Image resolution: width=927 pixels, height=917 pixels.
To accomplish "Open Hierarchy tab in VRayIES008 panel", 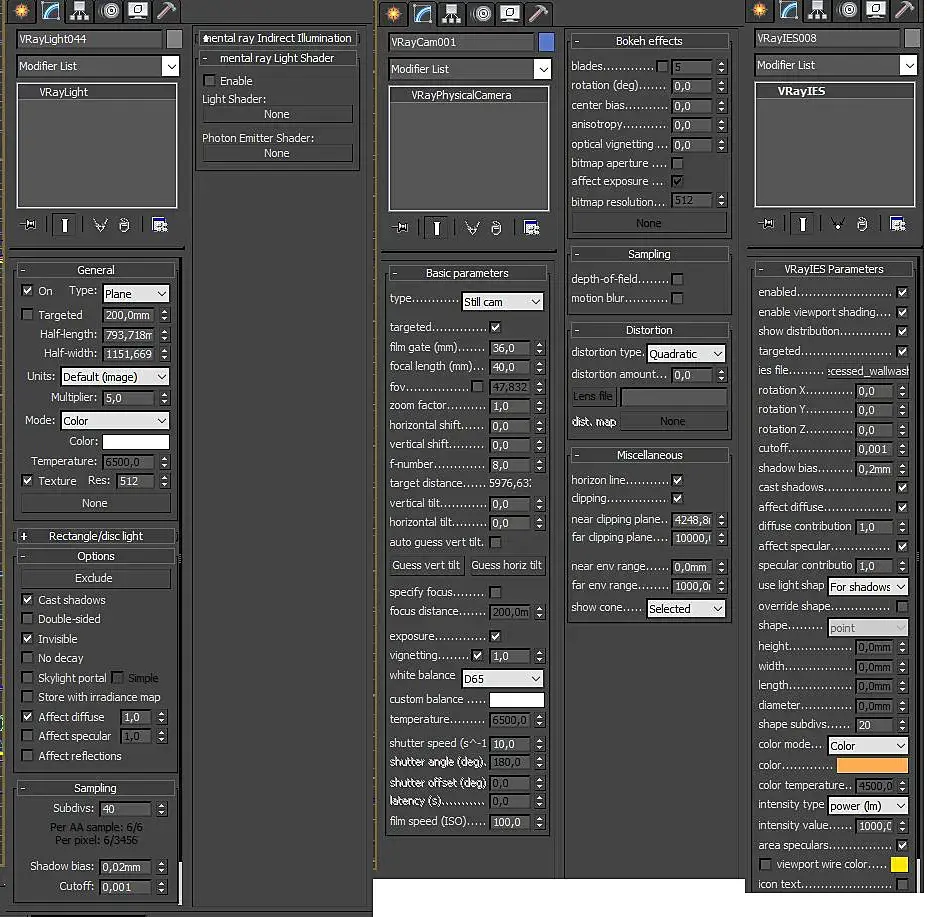I will pyautogui.click(x=818, y=10).
